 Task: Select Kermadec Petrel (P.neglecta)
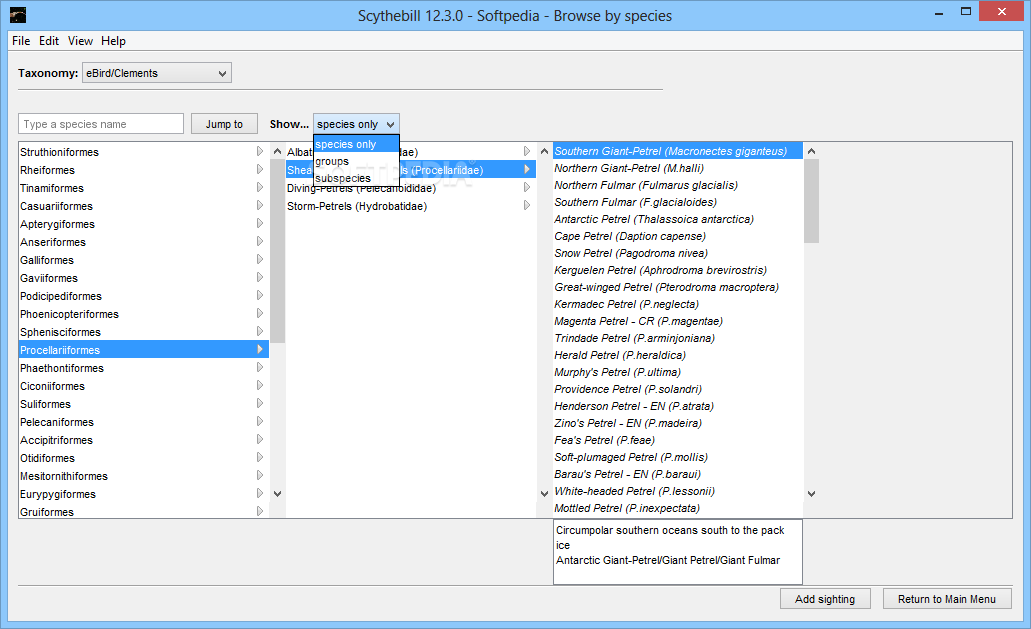click(x=677, y=304)
